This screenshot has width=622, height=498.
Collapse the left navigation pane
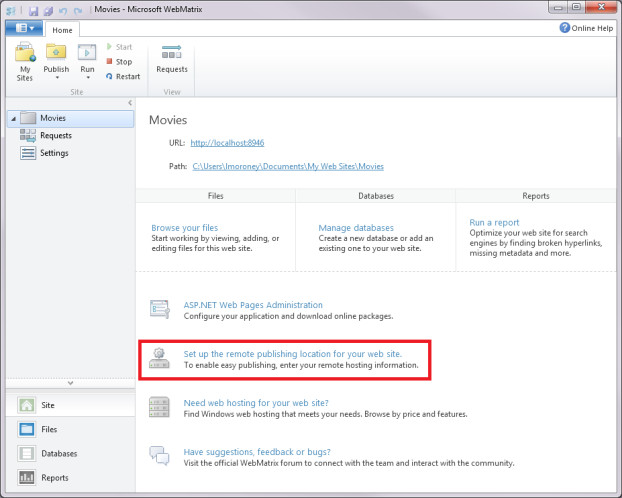click(x=130, y=103)
